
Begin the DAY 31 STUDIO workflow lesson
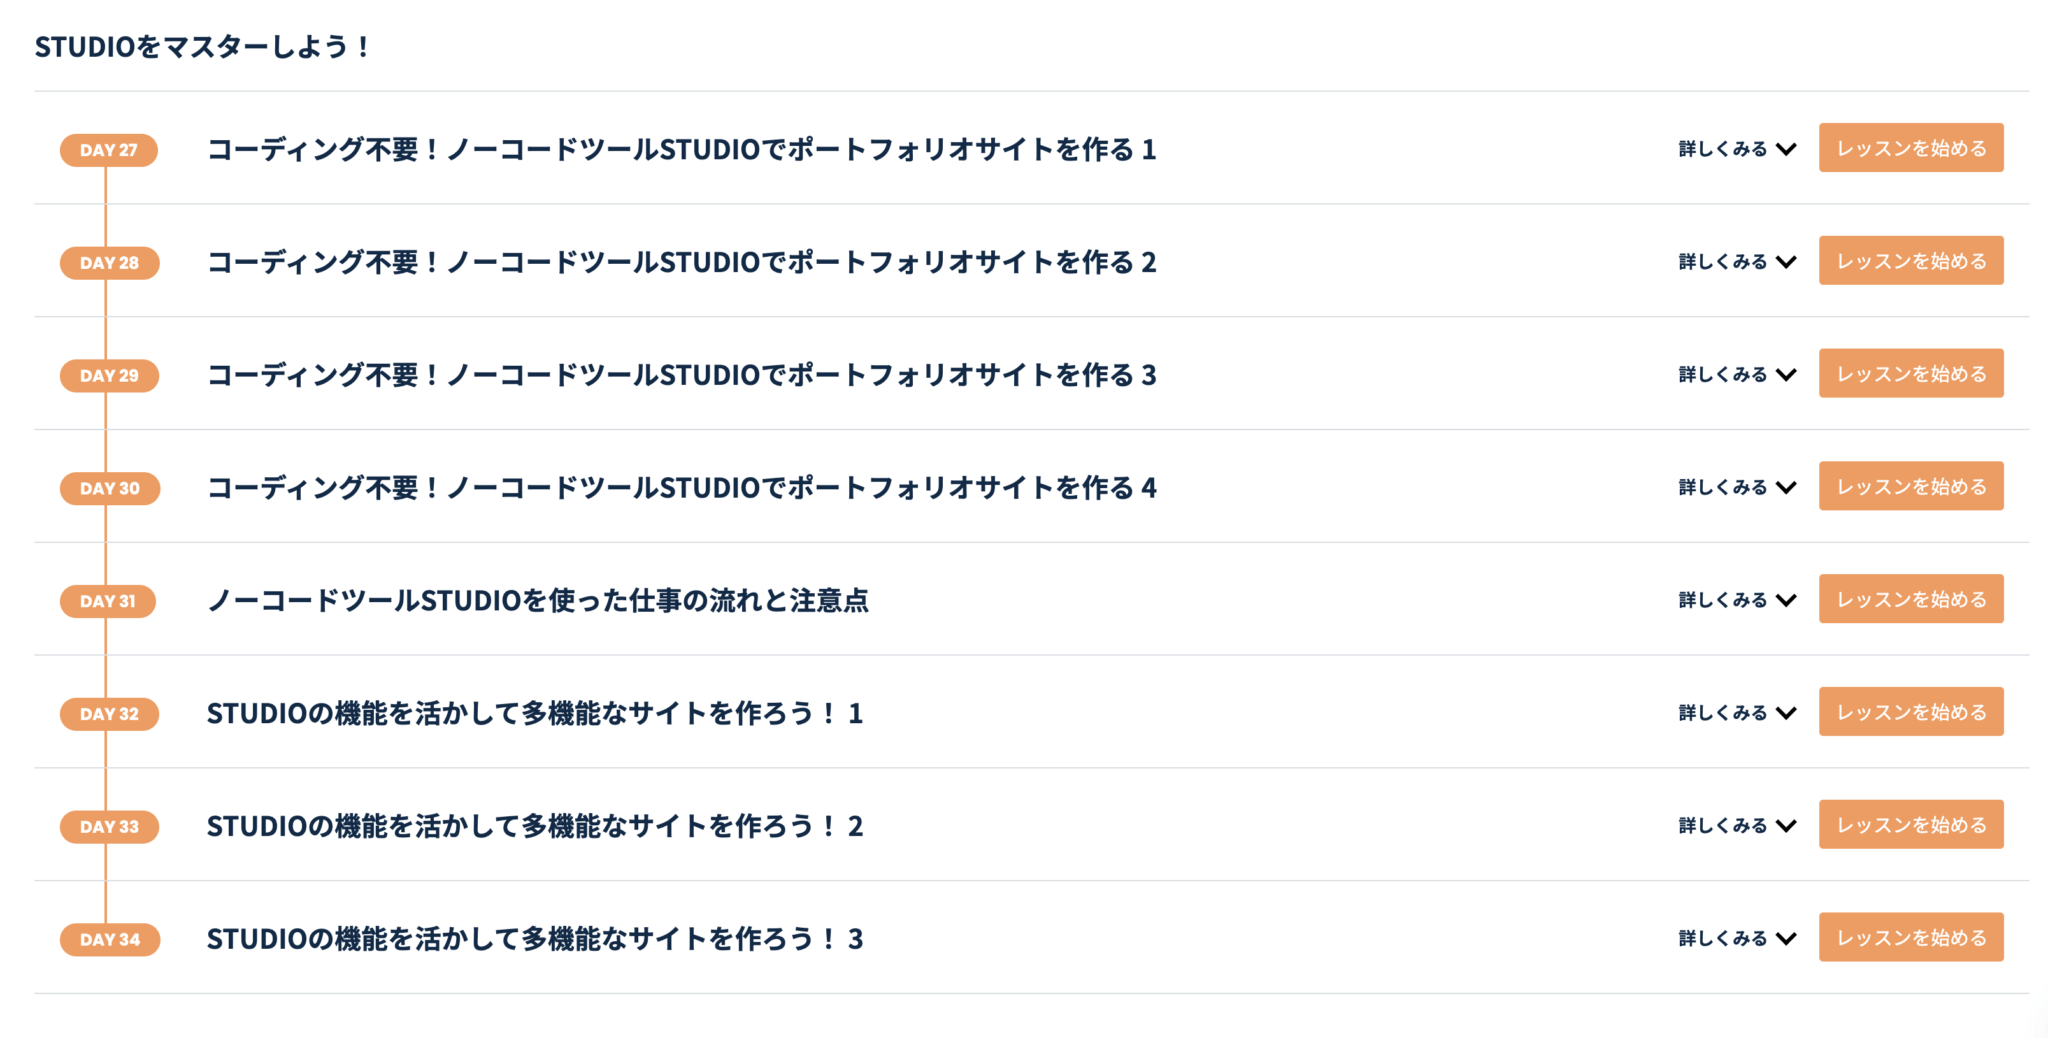[x=1910, y=599]
